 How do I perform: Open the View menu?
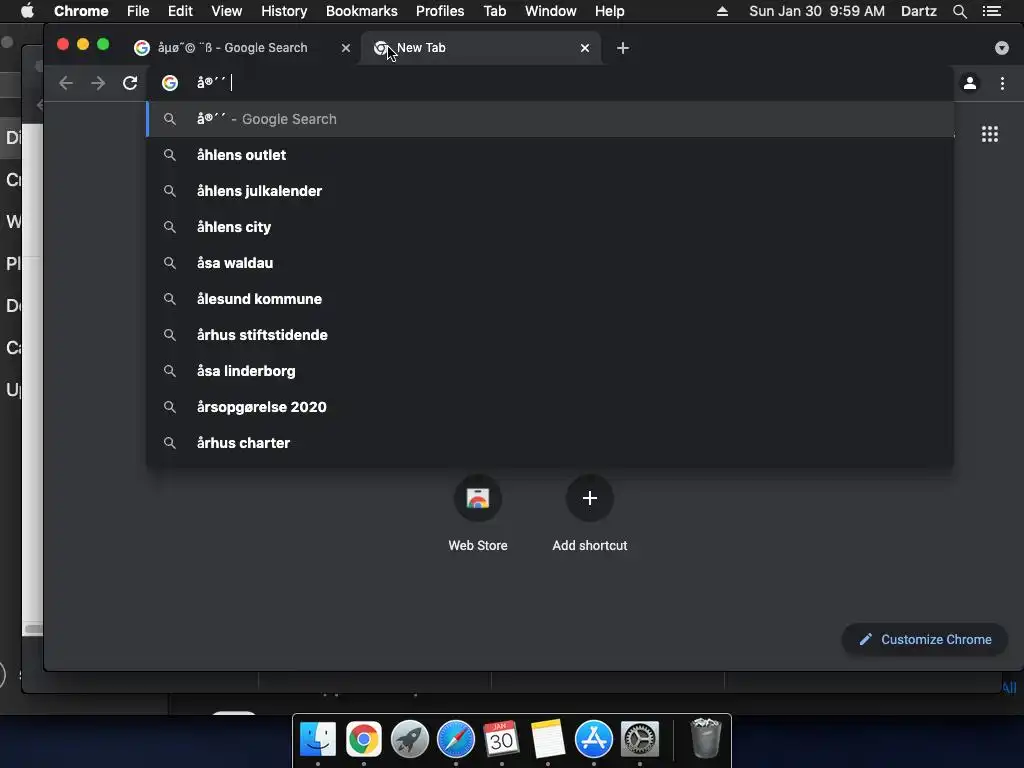tap(227, 11)
